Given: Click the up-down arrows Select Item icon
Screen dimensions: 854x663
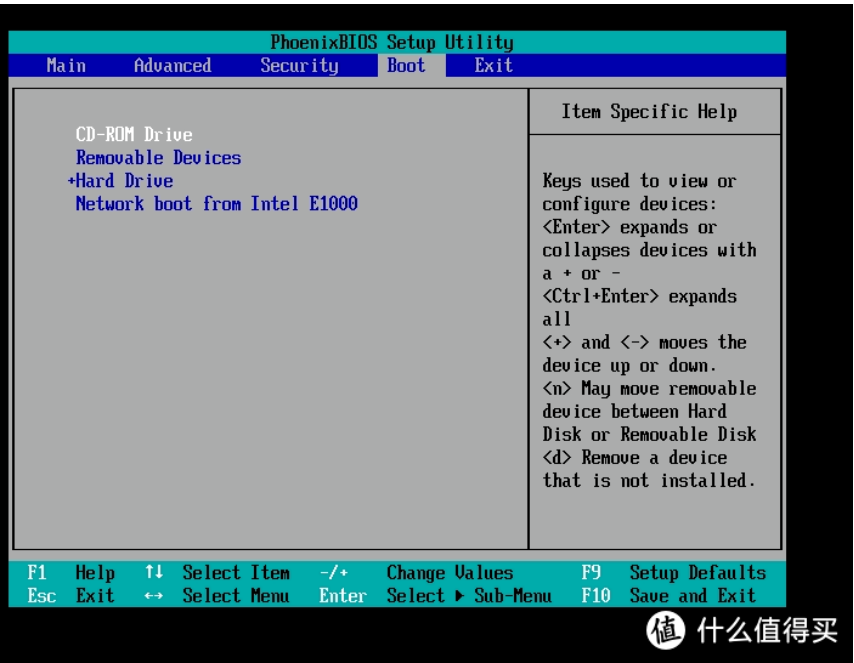Looking at the screenshot, I should click(153, 573).
